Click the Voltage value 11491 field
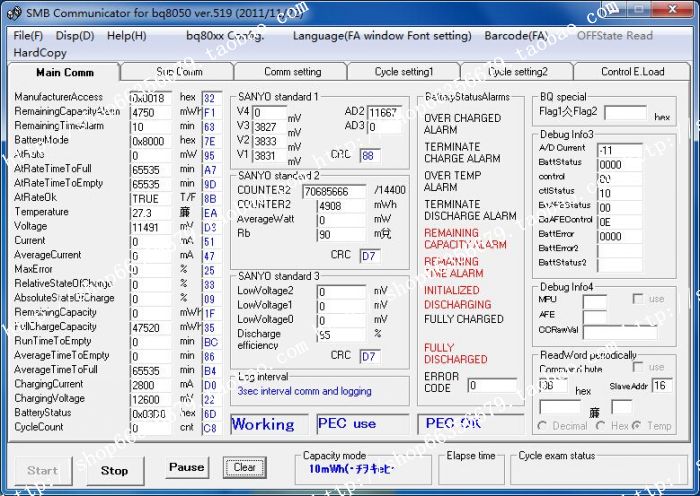700x496 pixels. coord(151,227)
